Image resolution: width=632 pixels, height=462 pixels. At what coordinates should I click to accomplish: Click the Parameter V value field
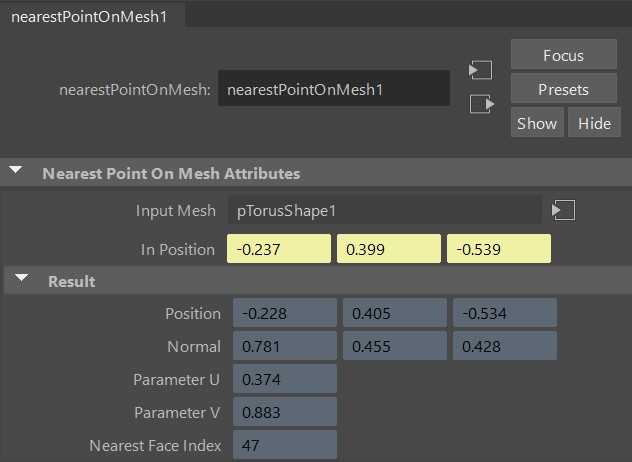pyautogui.click(x=285, y=412)
